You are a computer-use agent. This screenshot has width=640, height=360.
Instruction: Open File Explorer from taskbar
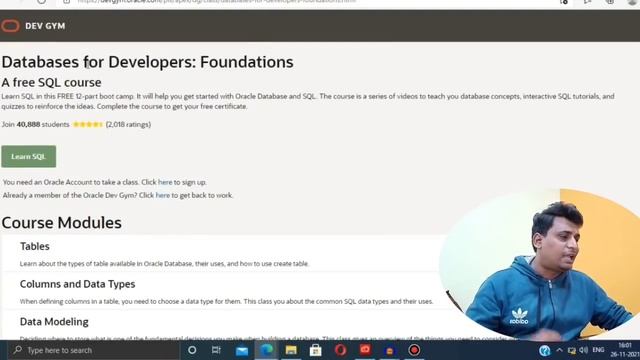click(291, 350)
